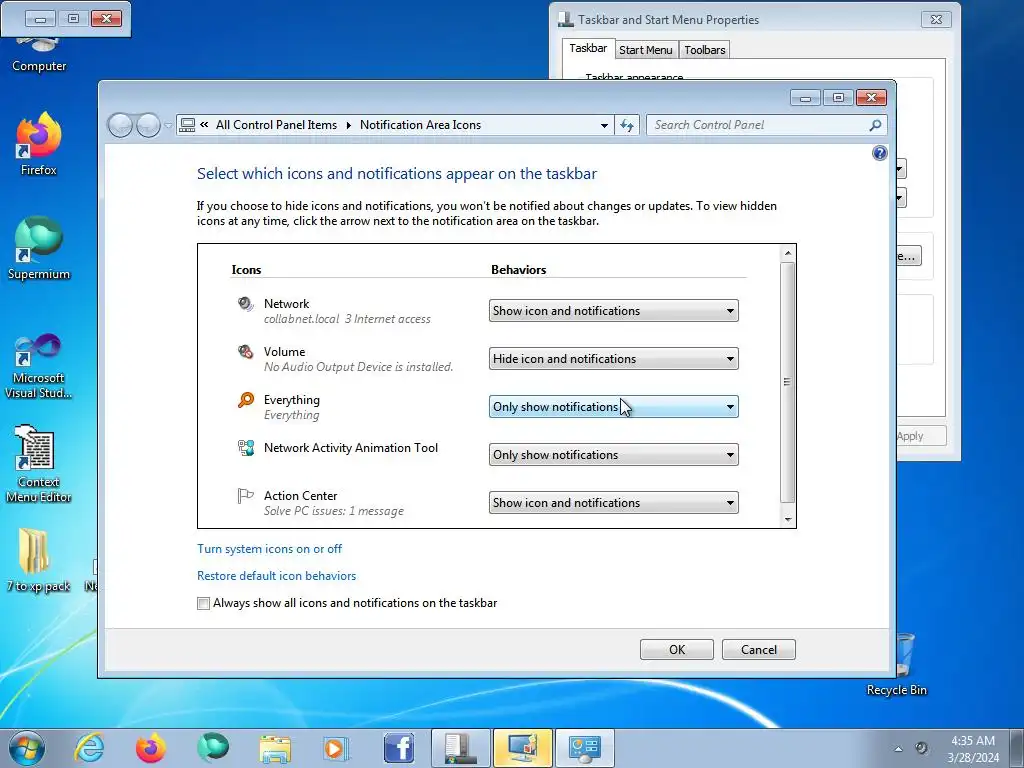Viewport: 1024px width, 768px height.
Task: Check Always show all icons checkbox
Action: (x=203, y=603)
